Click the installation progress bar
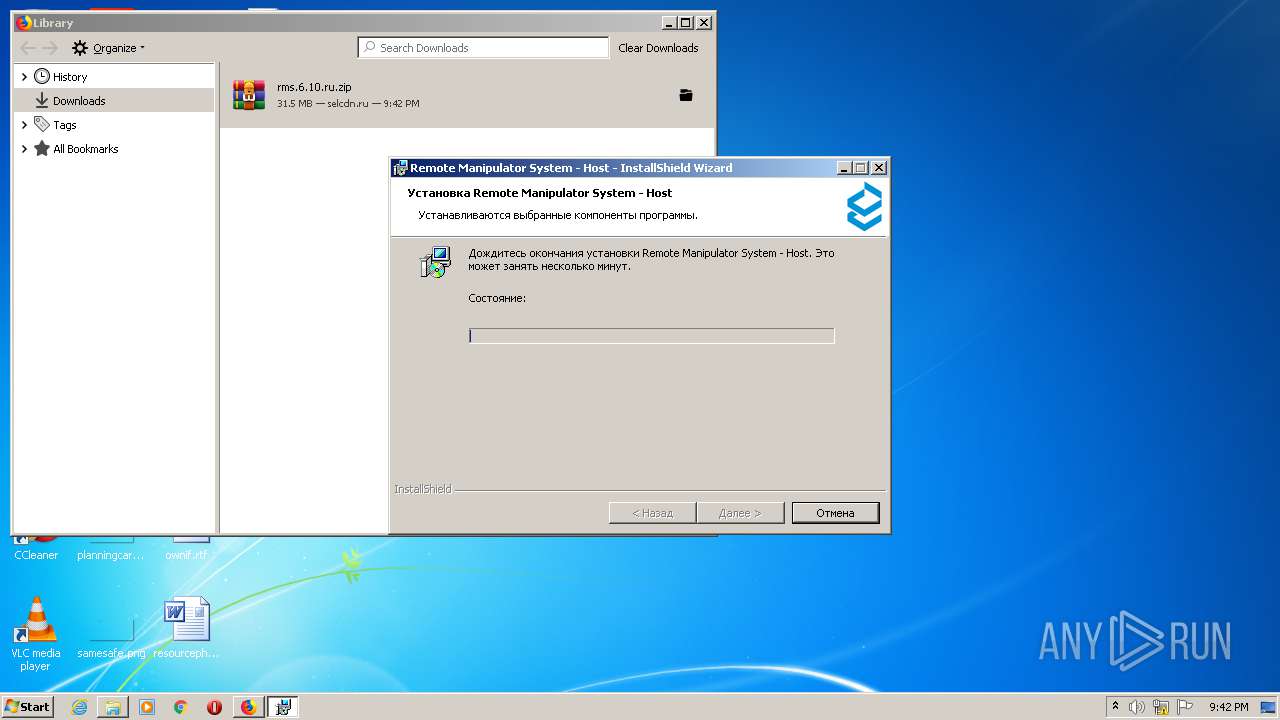1280x720 pixels. click(651, 336)
